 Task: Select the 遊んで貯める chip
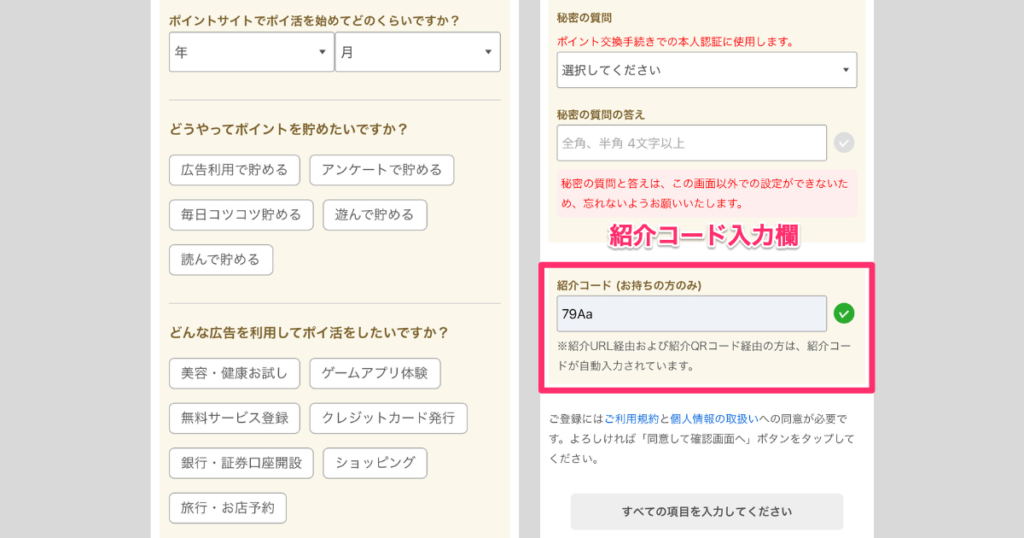tap(375, 215)
